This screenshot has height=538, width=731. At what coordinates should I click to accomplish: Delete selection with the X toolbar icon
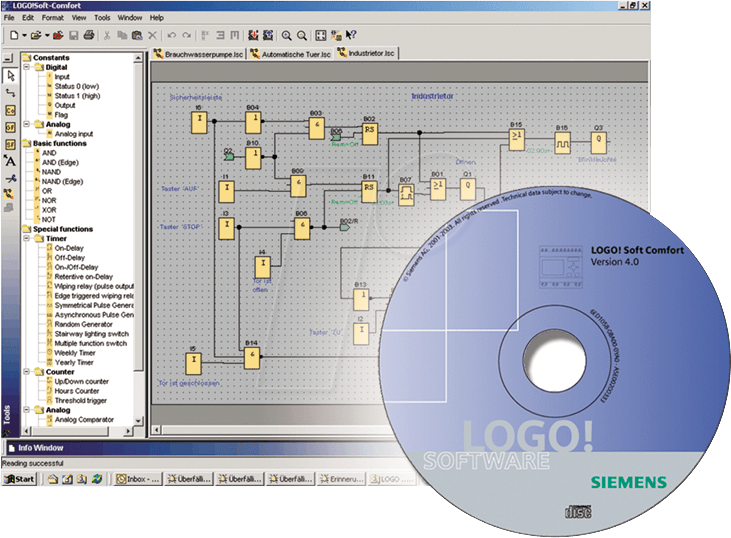click(x=152, y=35)
